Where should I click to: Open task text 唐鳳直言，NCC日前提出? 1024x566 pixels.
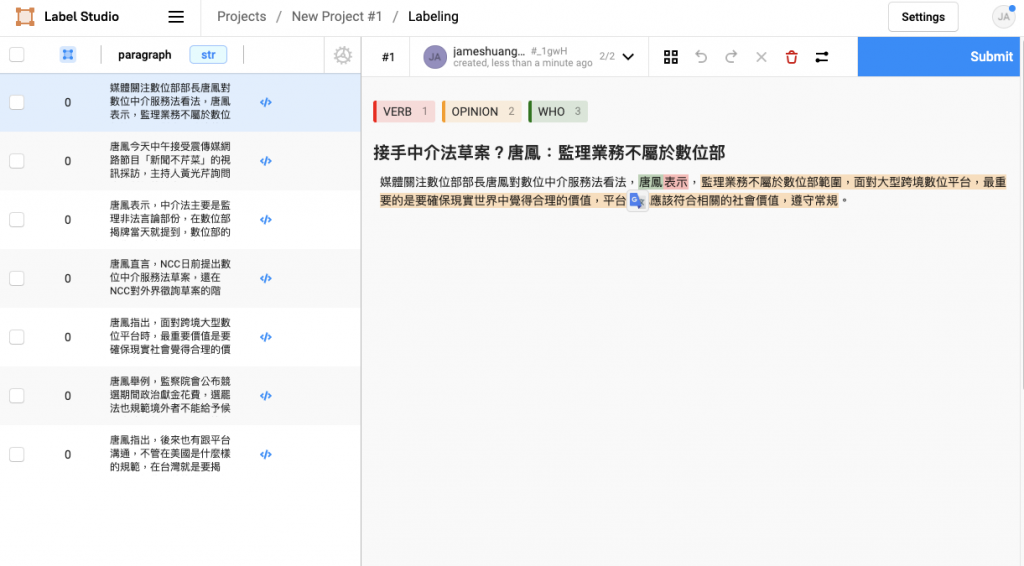coord(170,278)
